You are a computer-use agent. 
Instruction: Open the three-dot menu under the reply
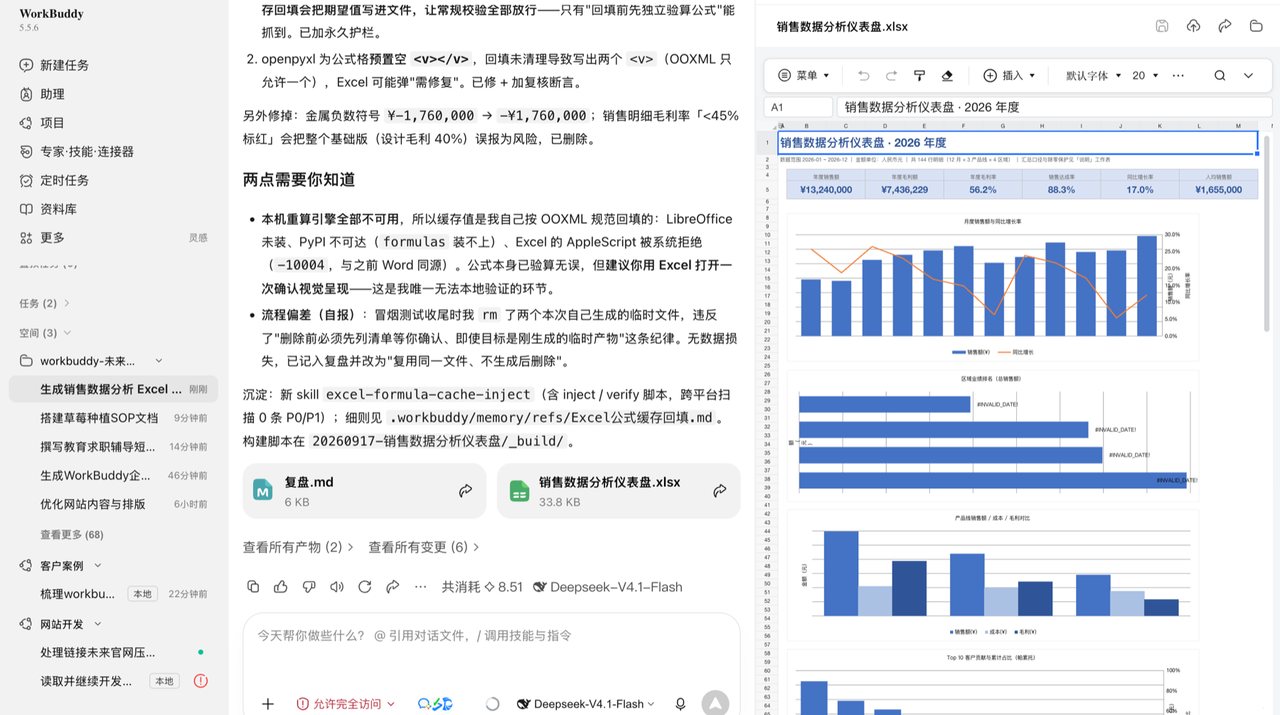coord(421,587)
